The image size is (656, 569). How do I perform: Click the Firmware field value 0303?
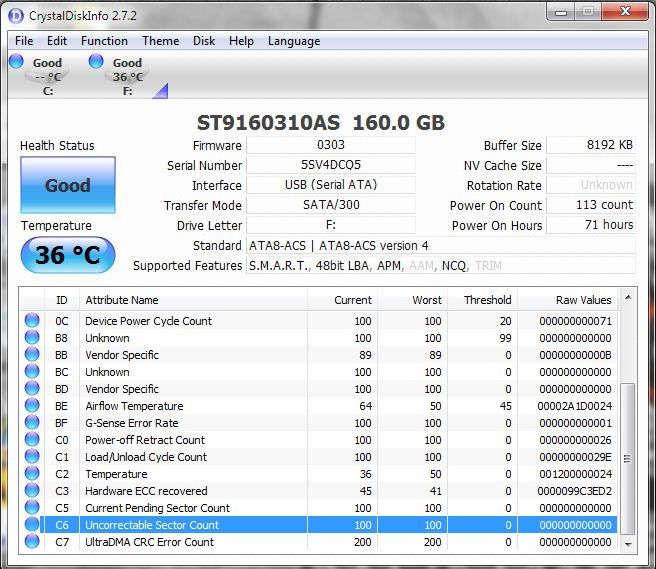[x=331, y=145]
